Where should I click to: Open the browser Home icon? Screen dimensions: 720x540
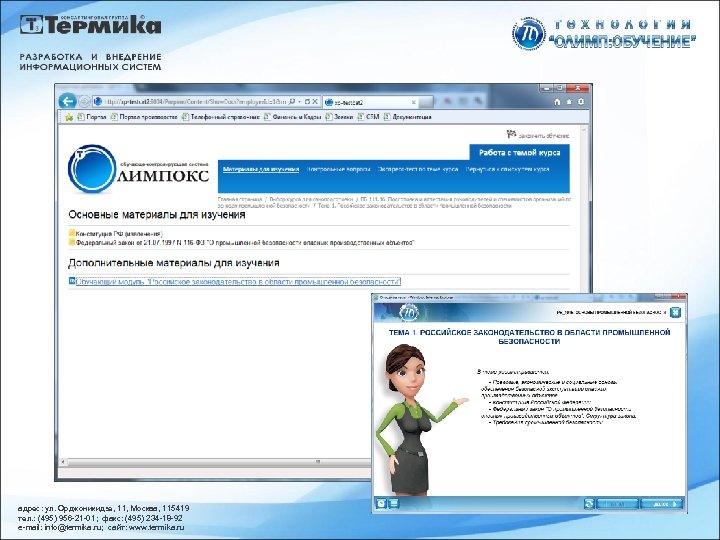(x=557, y=102)
